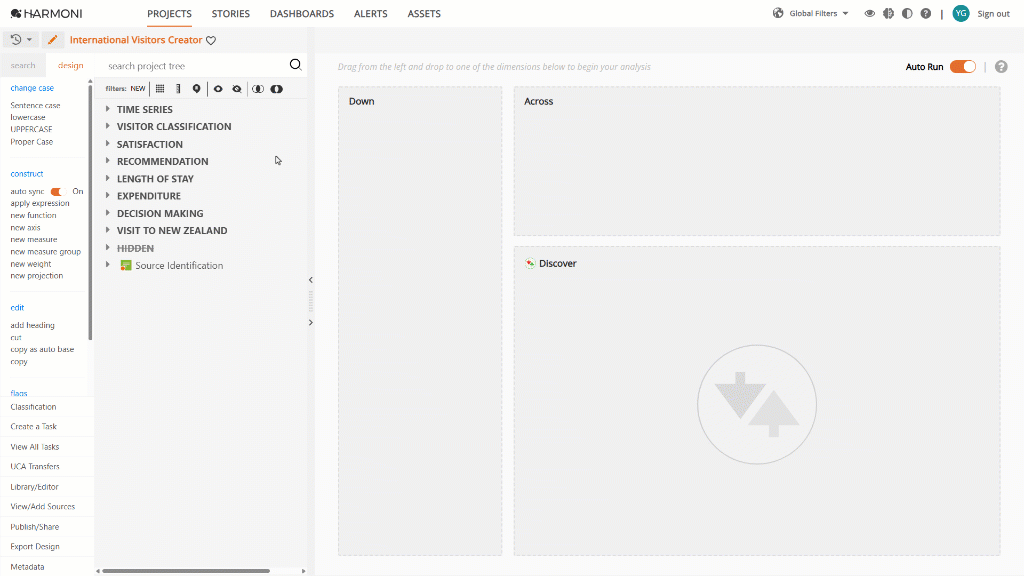Image resolution: width=1024 pixels, height=576 pixels.
Task: Click Sign out
Action: (x=993, y=14)
